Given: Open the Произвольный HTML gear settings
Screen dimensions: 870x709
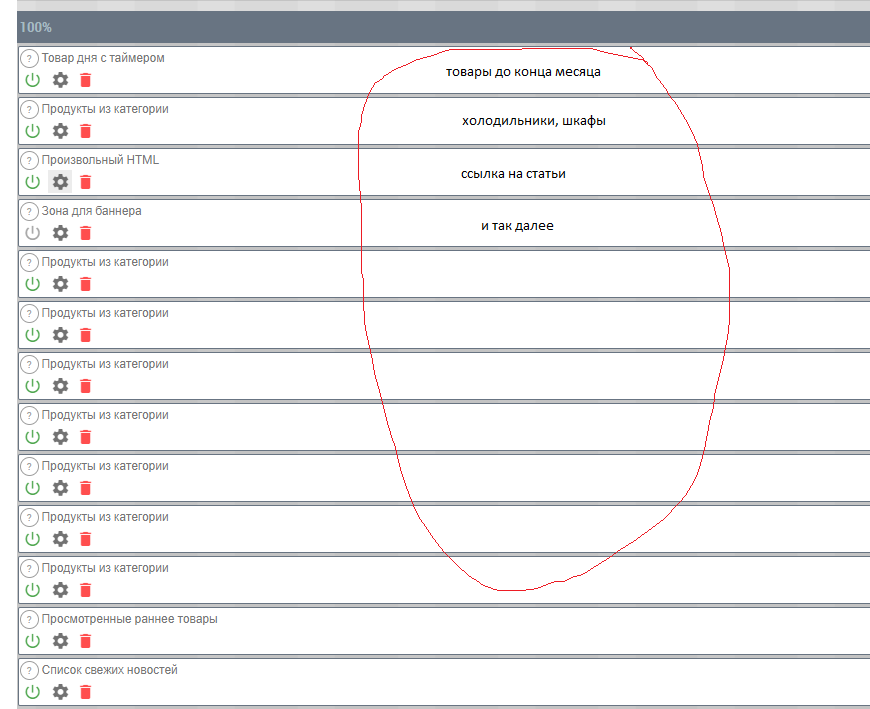Looking at the screenshot, I should [x=60, y=182].
